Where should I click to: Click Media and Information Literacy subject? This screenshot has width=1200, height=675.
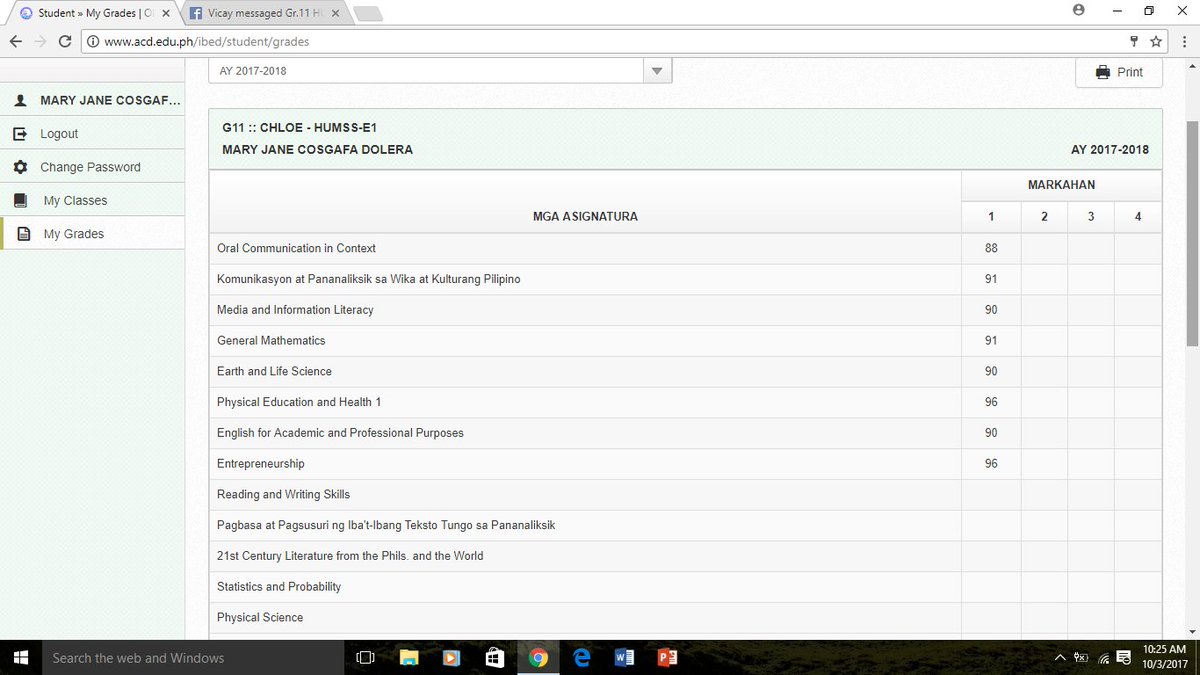tap(295, 310)
